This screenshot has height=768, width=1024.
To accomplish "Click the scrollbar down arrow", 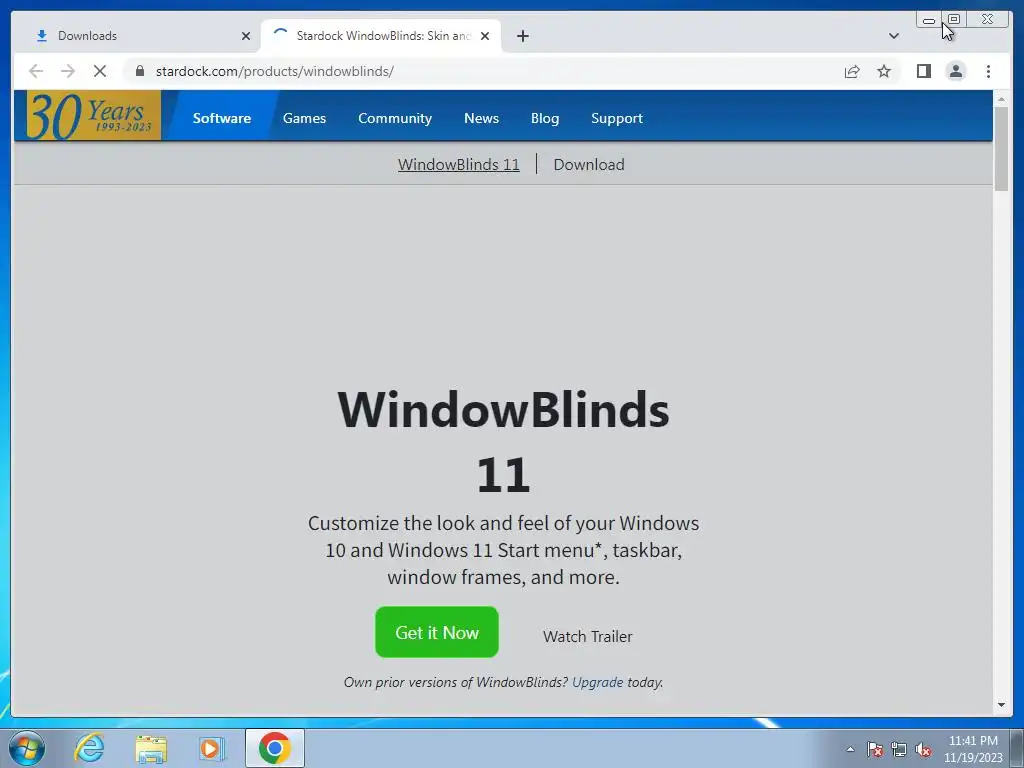I will click(x=1001, y=705).
